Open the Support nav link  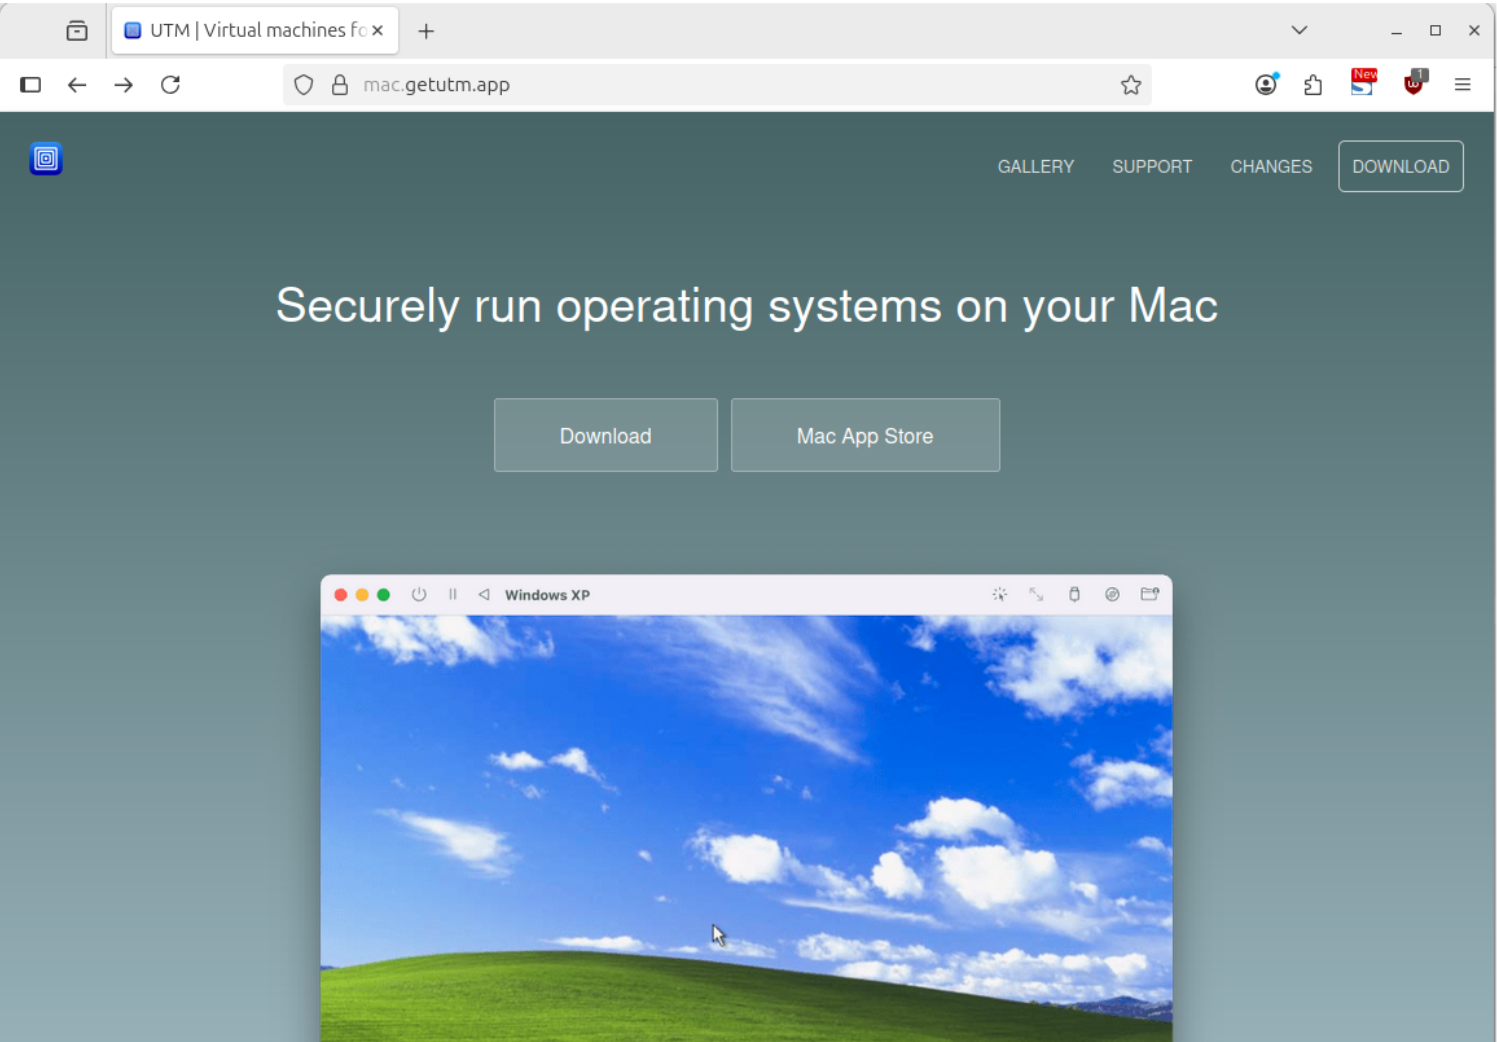(1152, 167)
